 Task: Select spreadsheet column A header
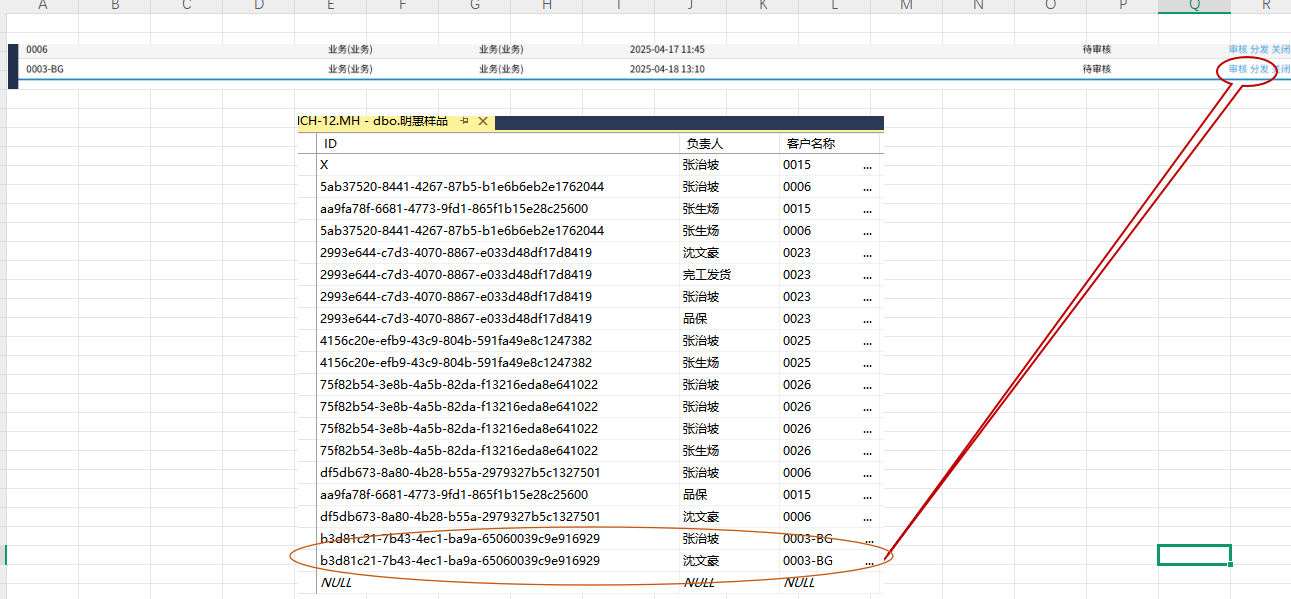coord(42,6)
